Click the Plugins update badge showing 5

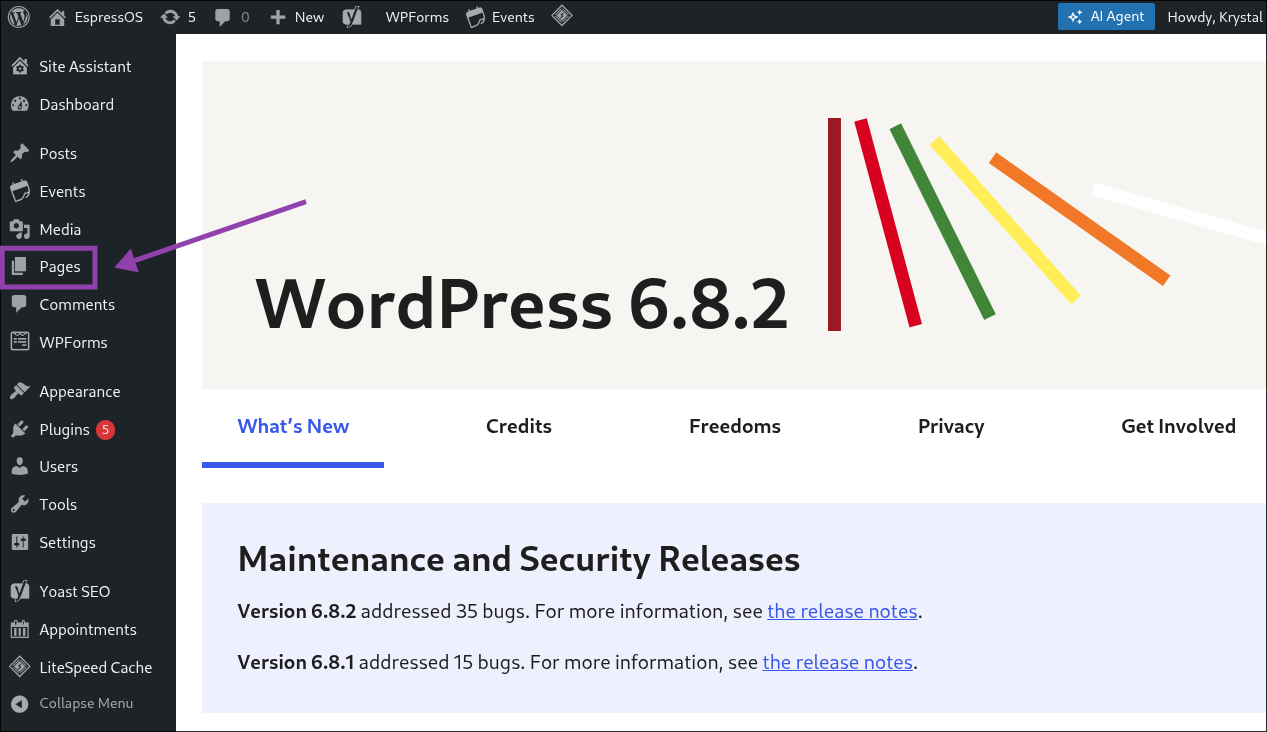(x=106, y=430)
